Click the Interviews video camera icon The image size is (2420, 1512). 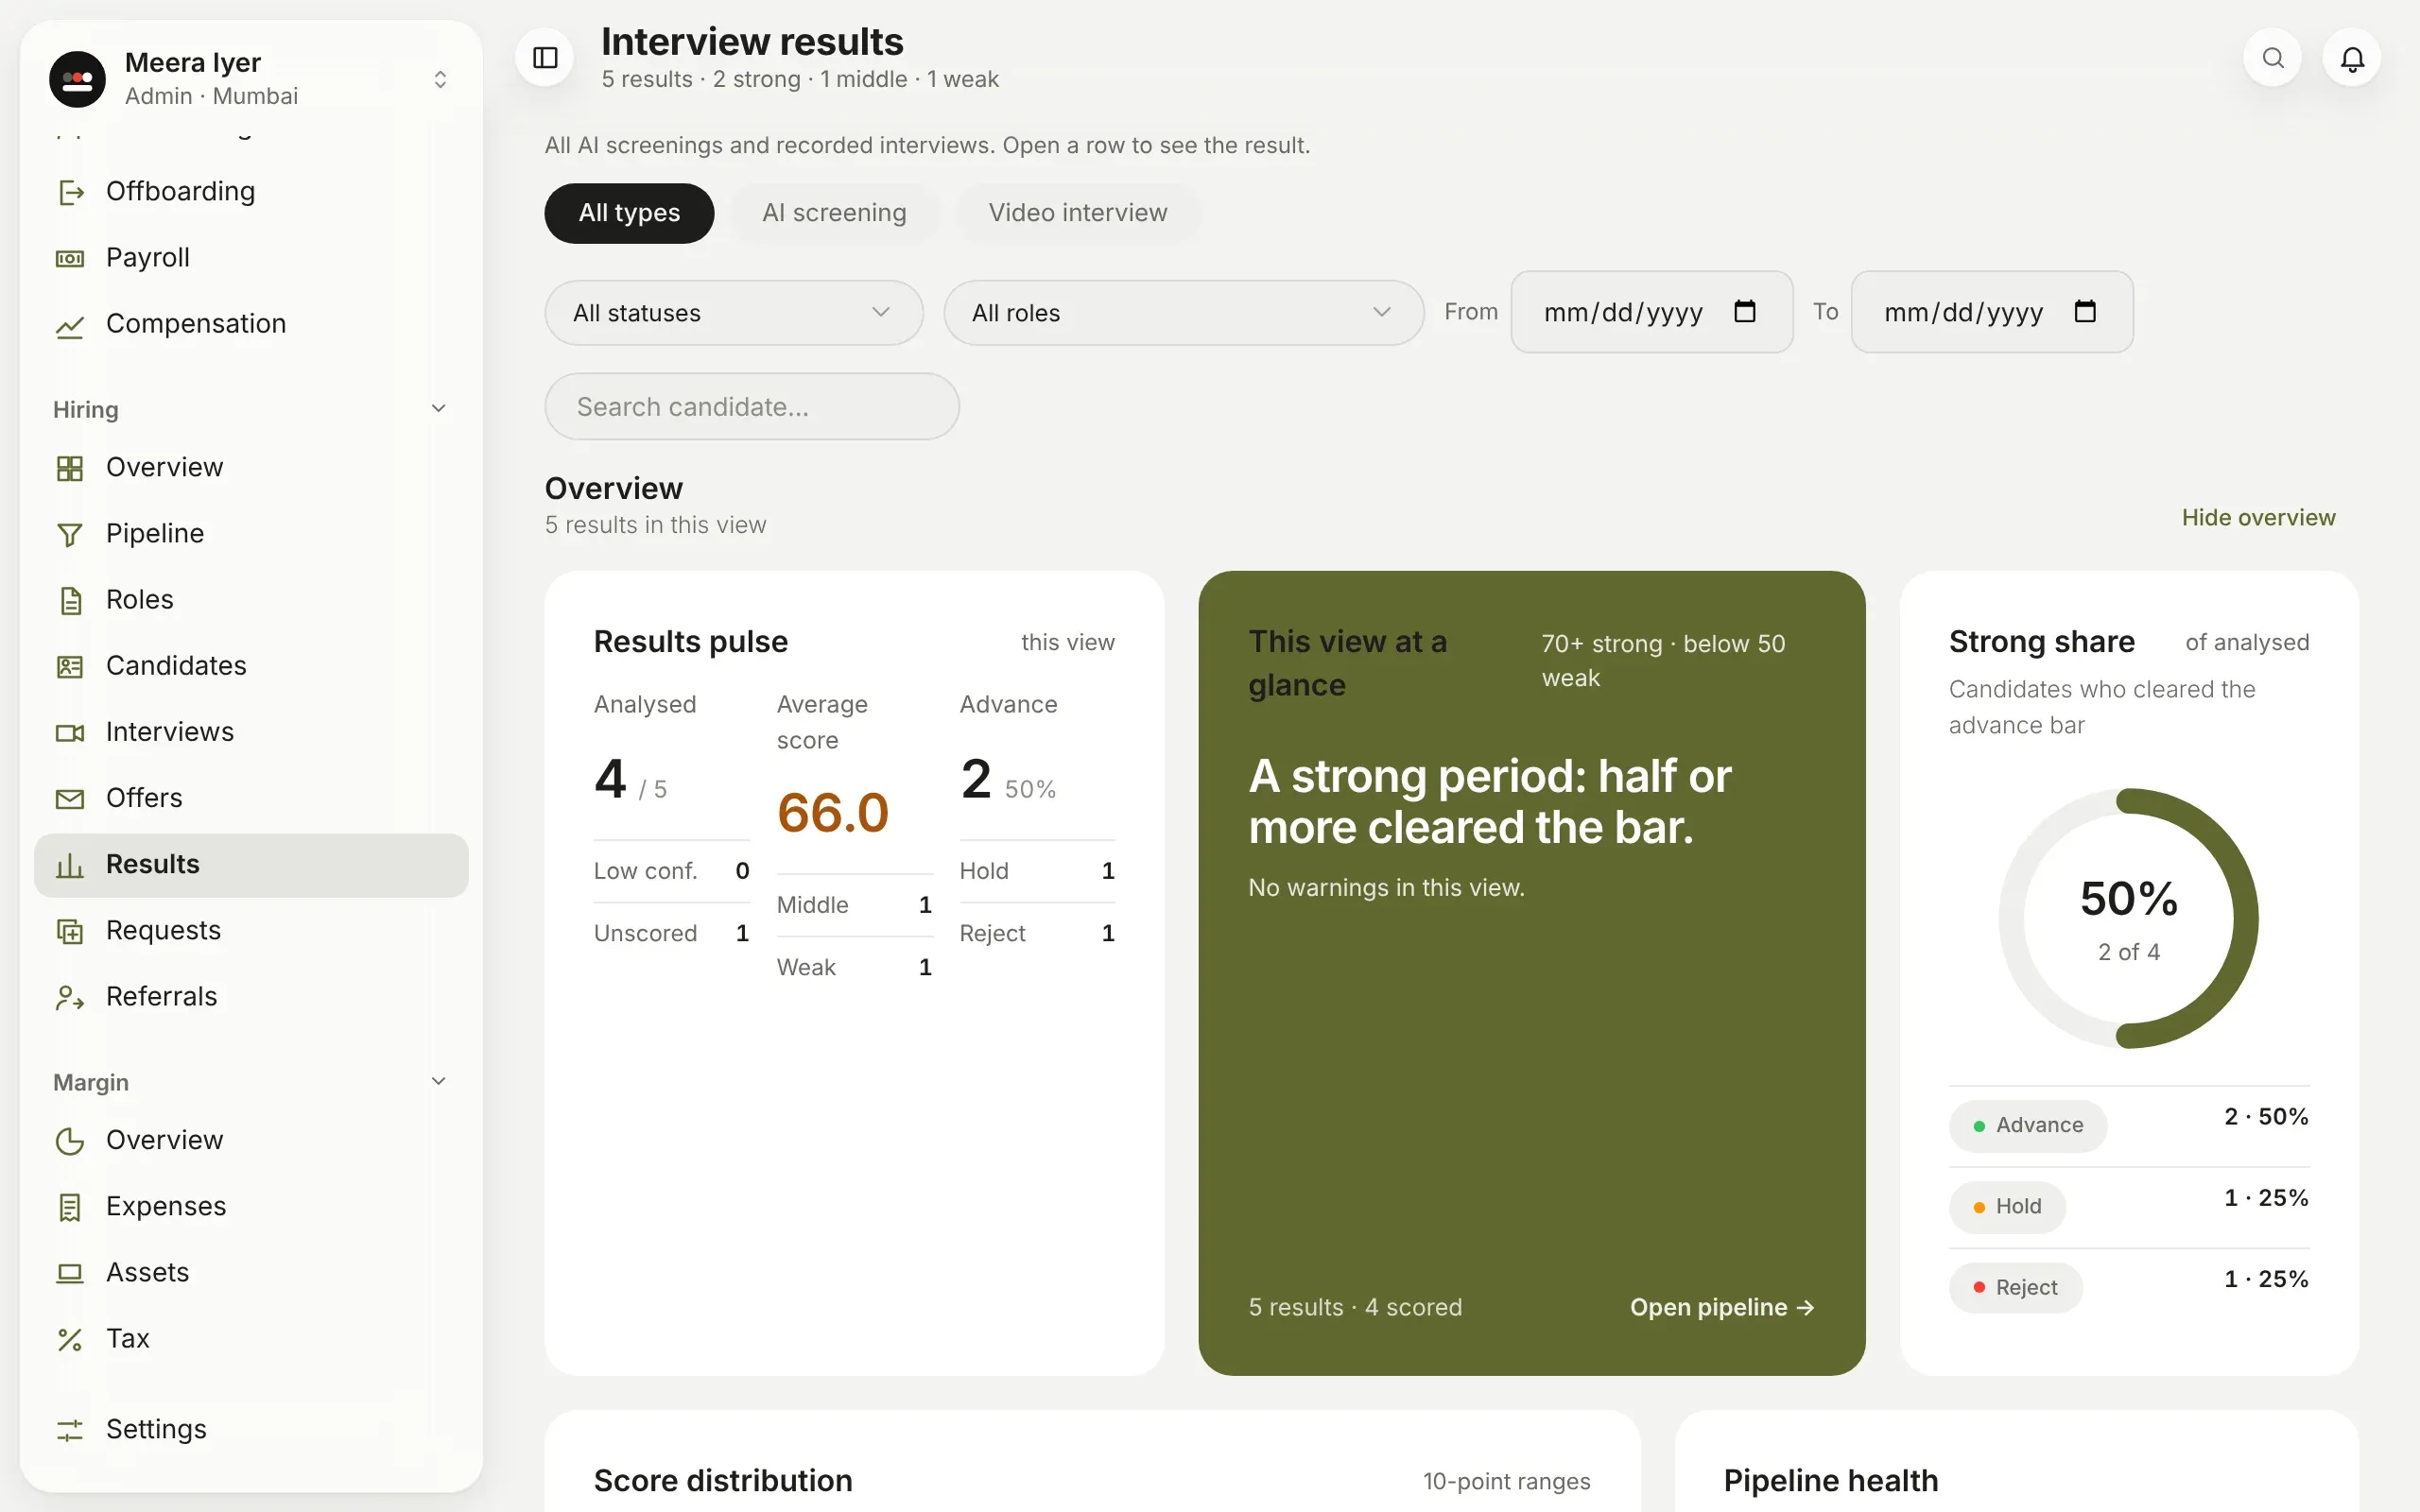pyautogui.click(x=70, y=733)
